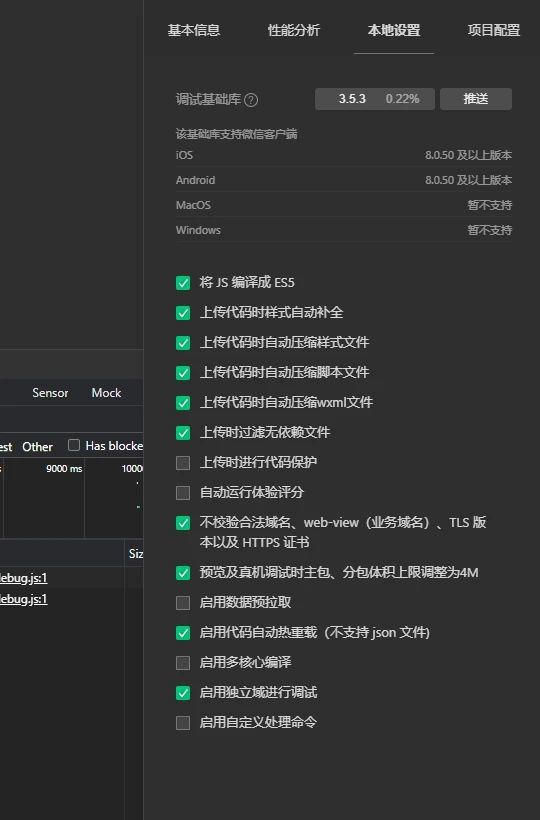This screenshot has height=820, width=540.
Task: Click the iOS supported version text 8.0.50 及以上版本
Action: [468, 155]
